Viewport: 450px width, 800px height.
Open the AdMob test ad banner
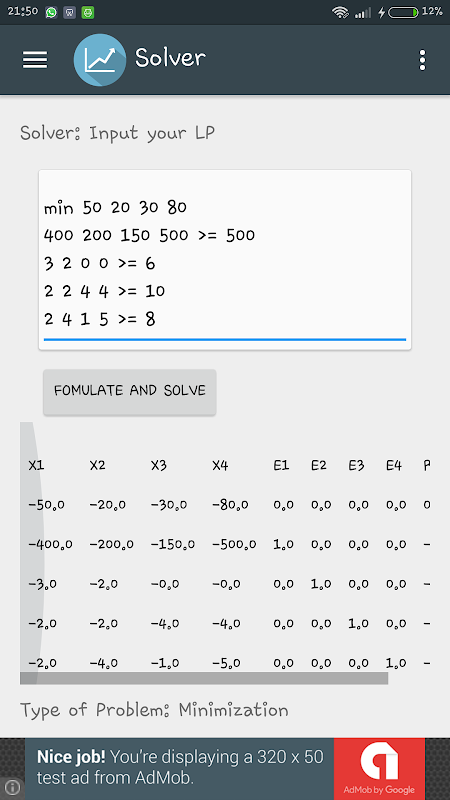click(x=225, y=768)
